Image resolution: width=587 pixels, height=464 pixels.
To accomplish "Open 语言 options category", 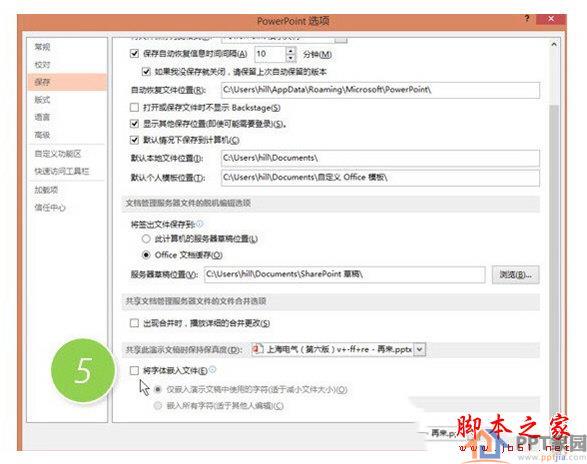I will [42, 117].
